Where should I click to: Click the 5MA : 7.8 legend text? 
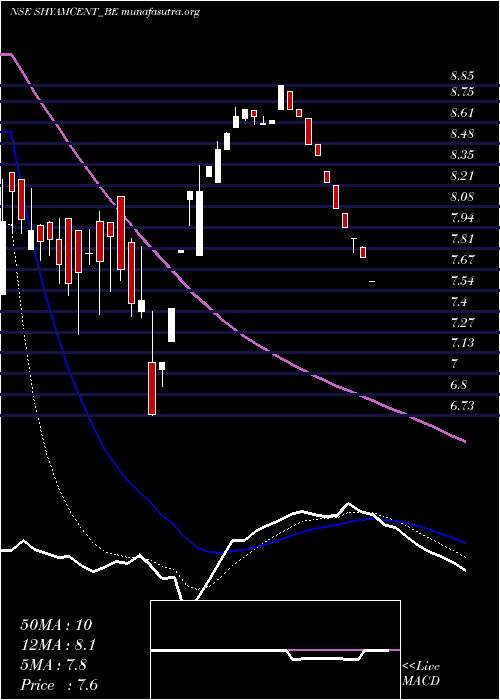[x=54, y=665]
